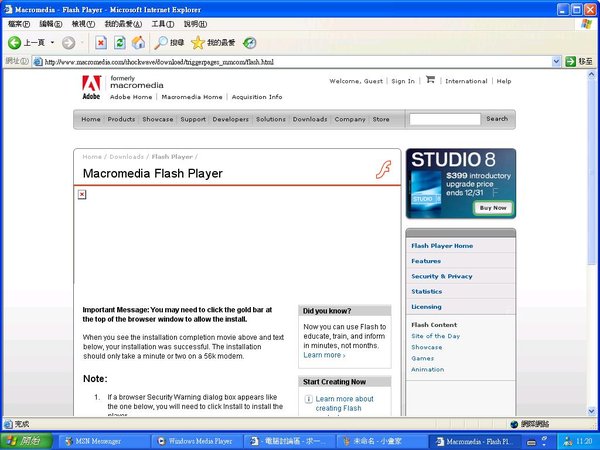Click the Internet zone globe in status bar
Viewport: 600px width, 450px height.
pos(514,424)
